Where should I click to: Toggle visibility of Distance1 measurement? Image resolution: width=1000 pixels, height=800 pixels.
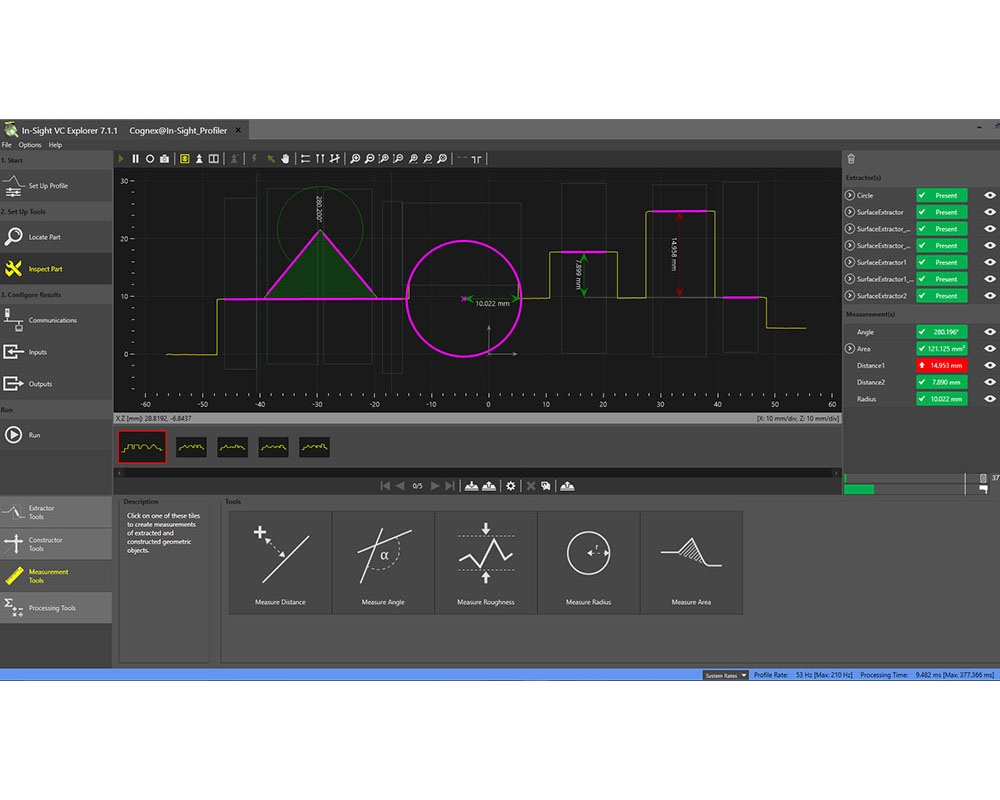(989, 366)
